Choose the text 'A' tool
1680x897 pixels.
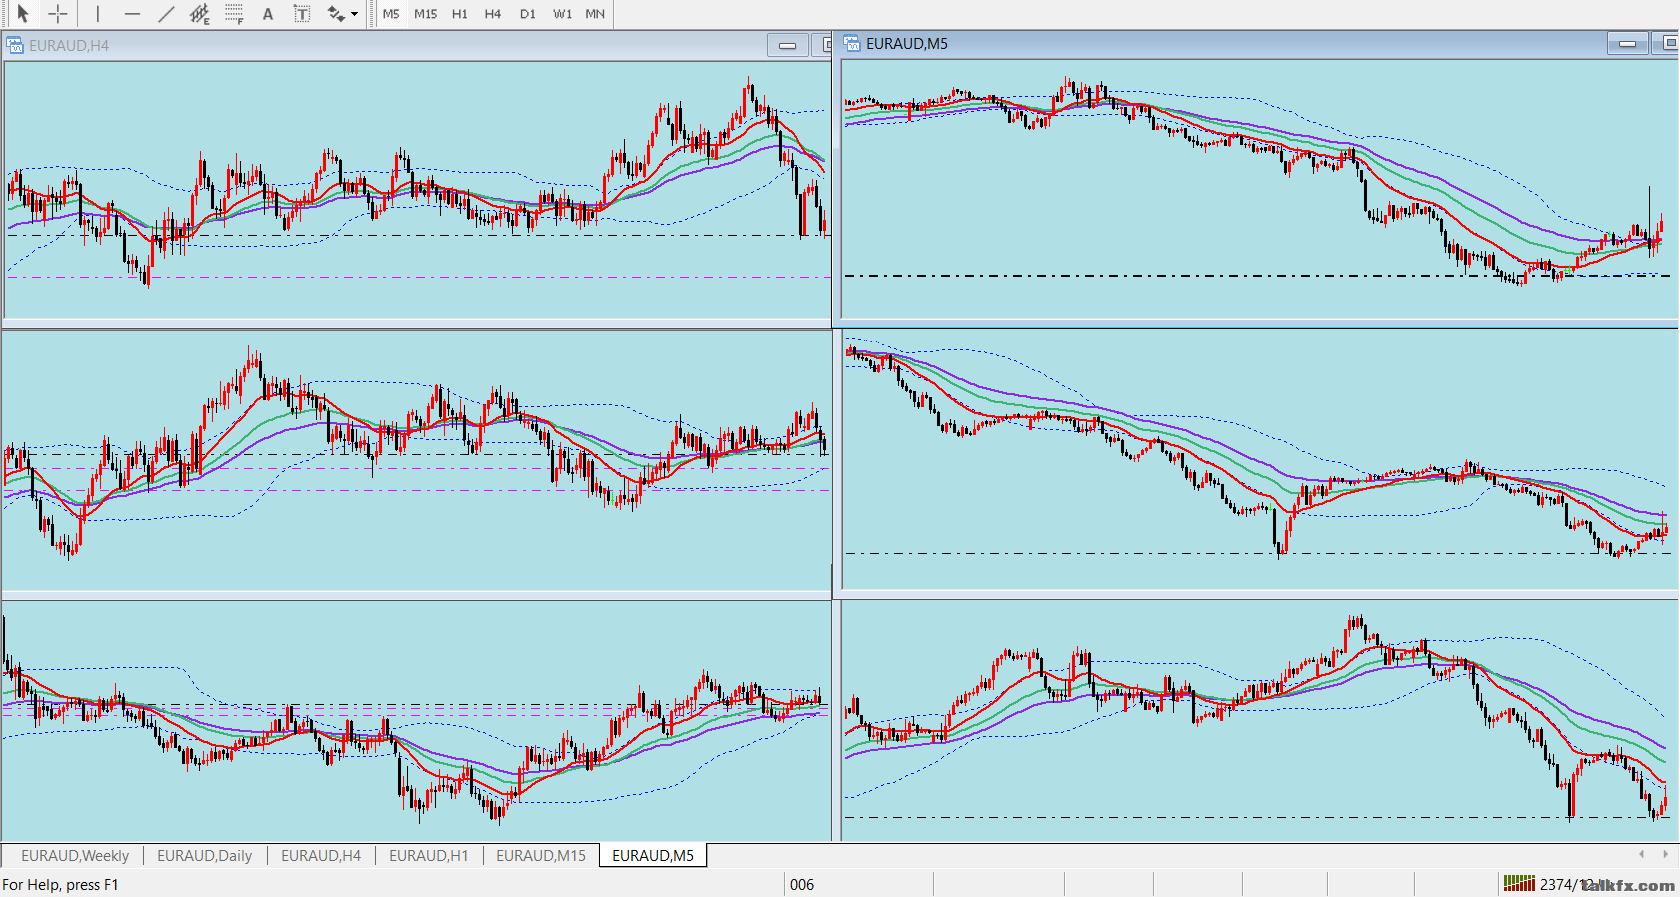click(x=268, y=14)
